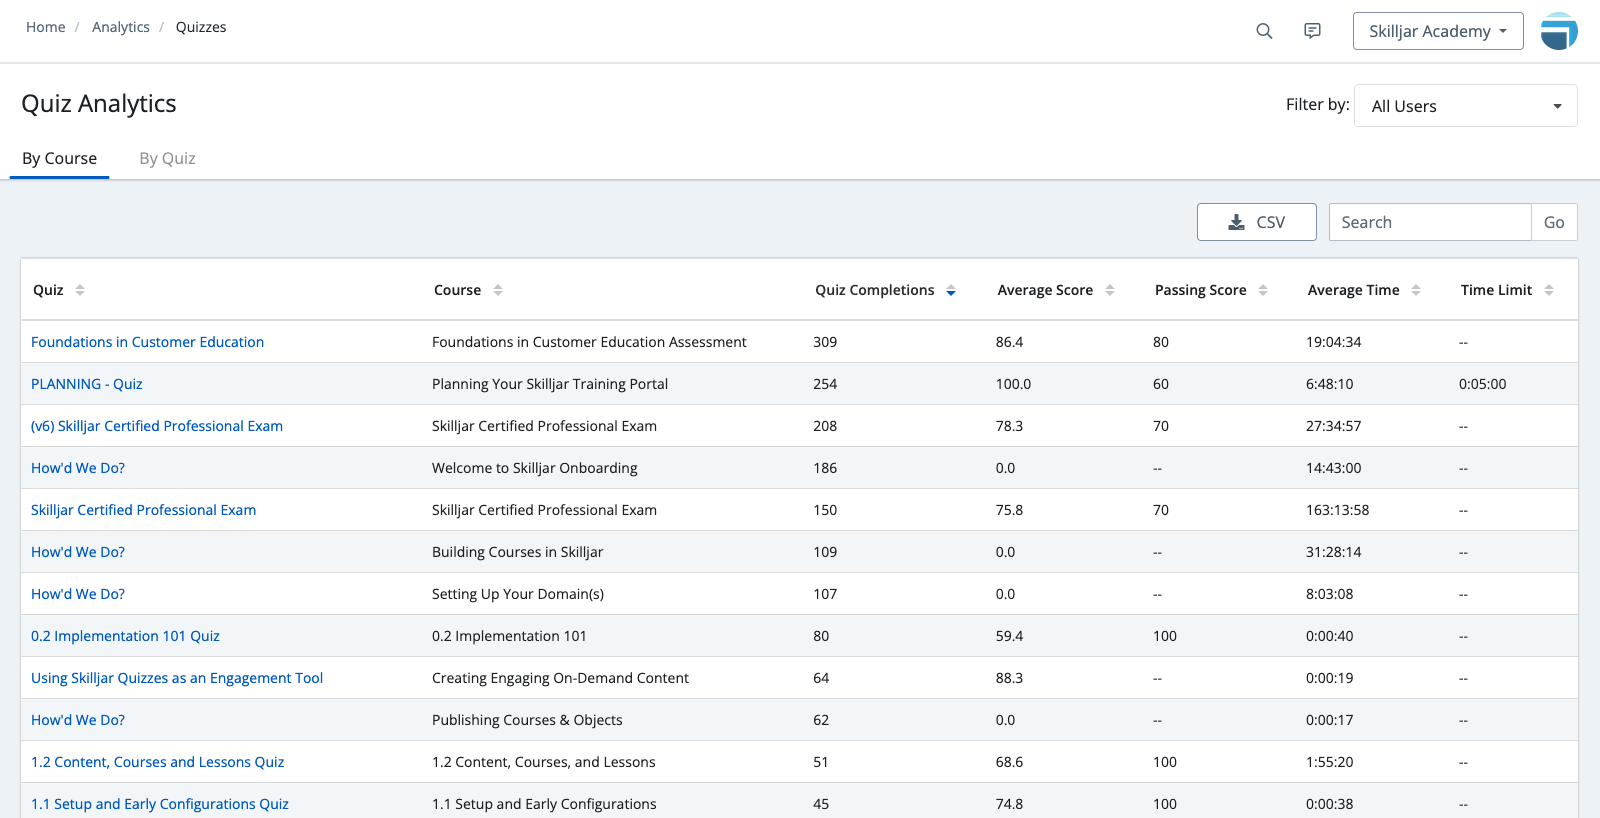This screenshot has height=818, width=1600.
Task: Sort by the Course column arrows
Action: point(498,290)
